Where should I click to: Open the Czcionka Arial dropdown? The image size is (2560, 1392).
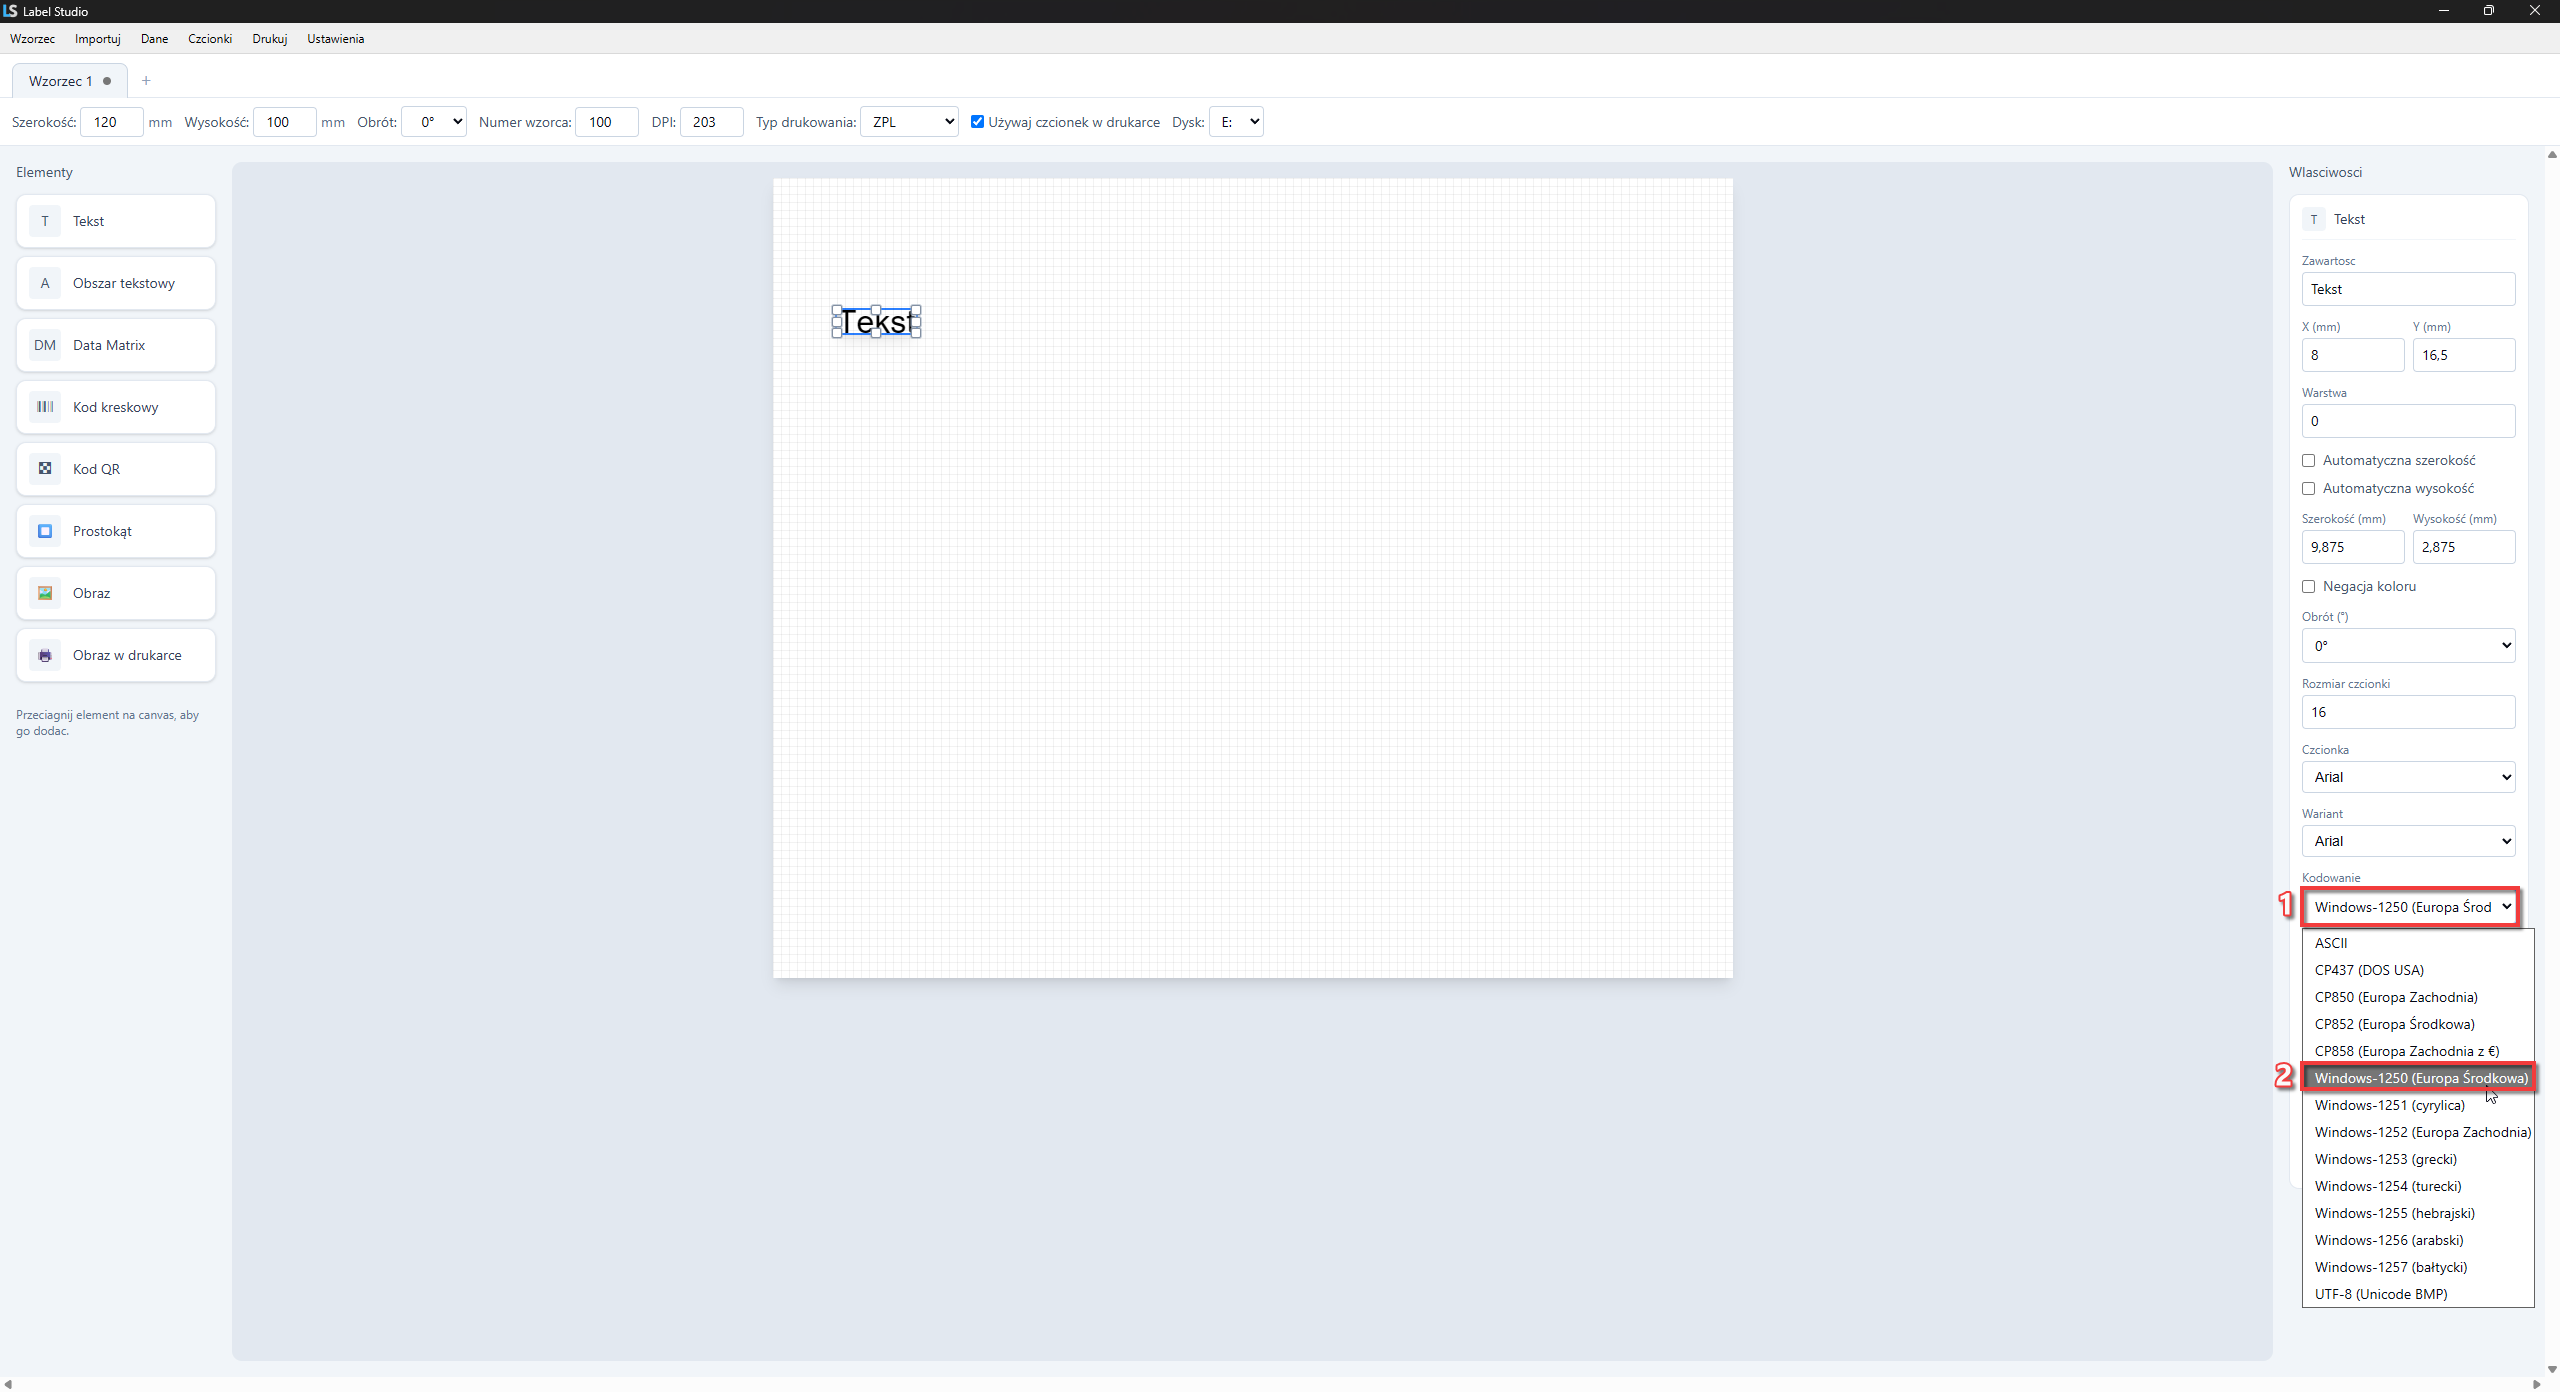pos(2408,777)
